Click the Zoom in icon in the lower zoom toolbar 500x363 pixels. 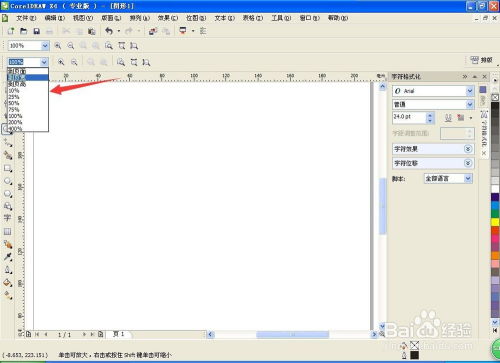(x=61, y=62)
